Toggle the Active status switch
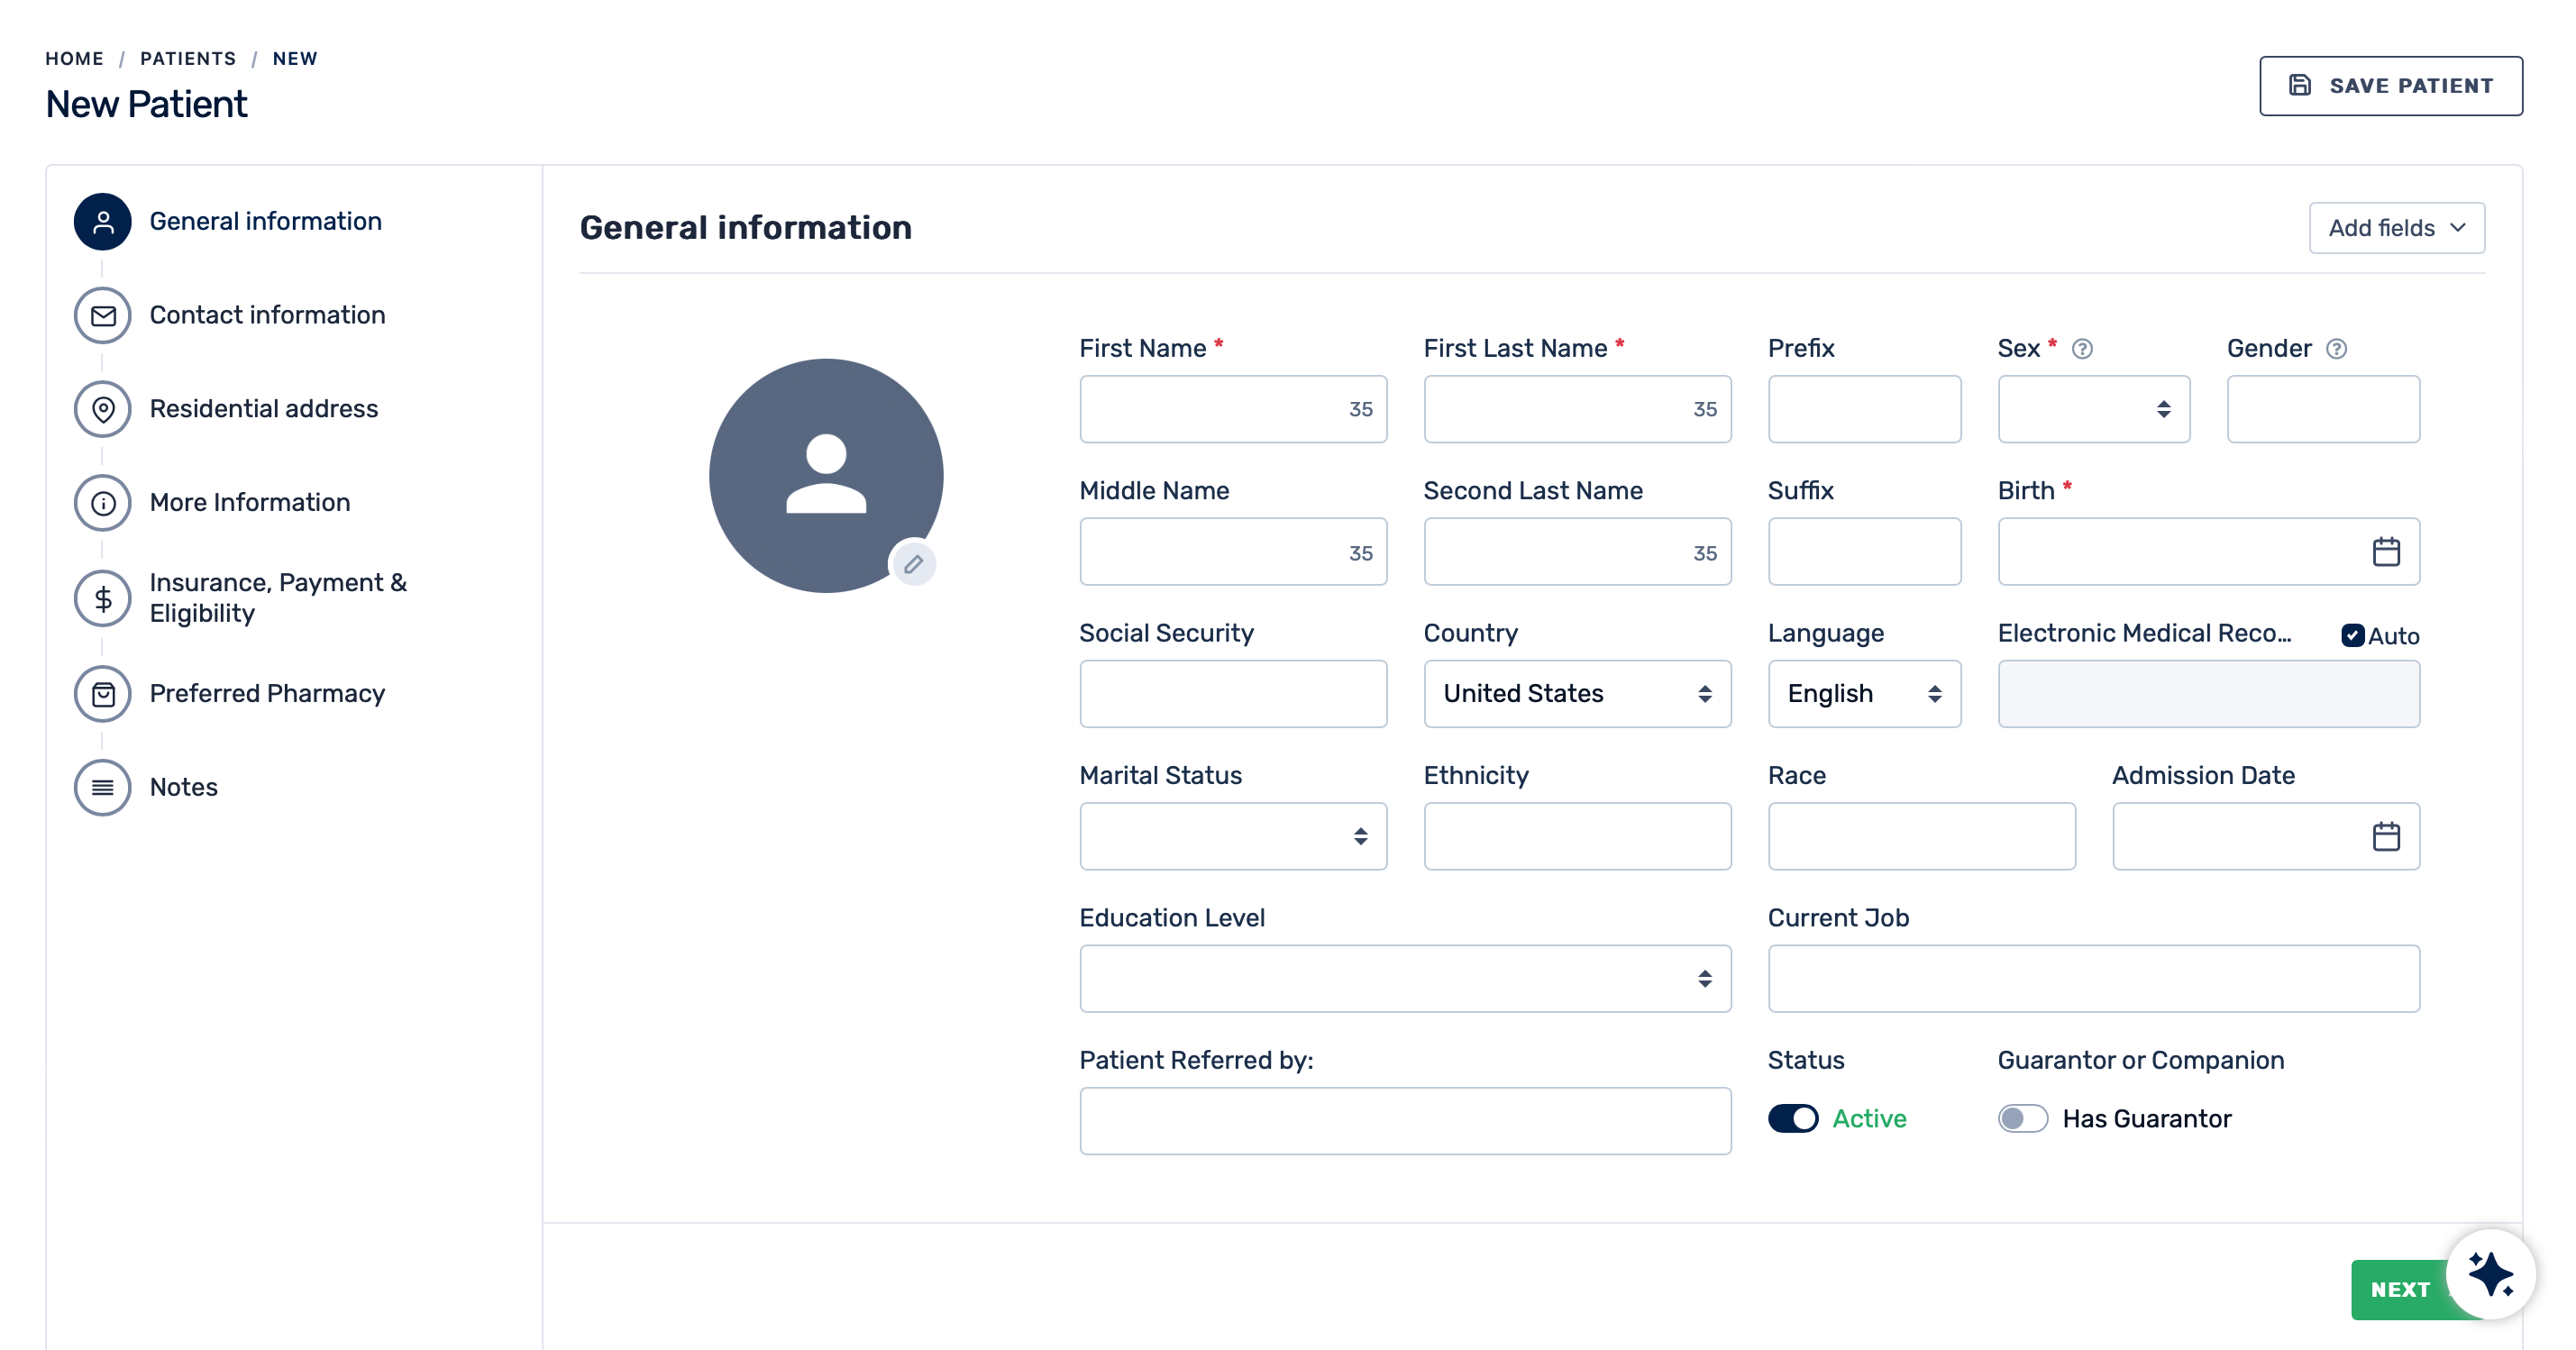 (x=1793, y=1118)
